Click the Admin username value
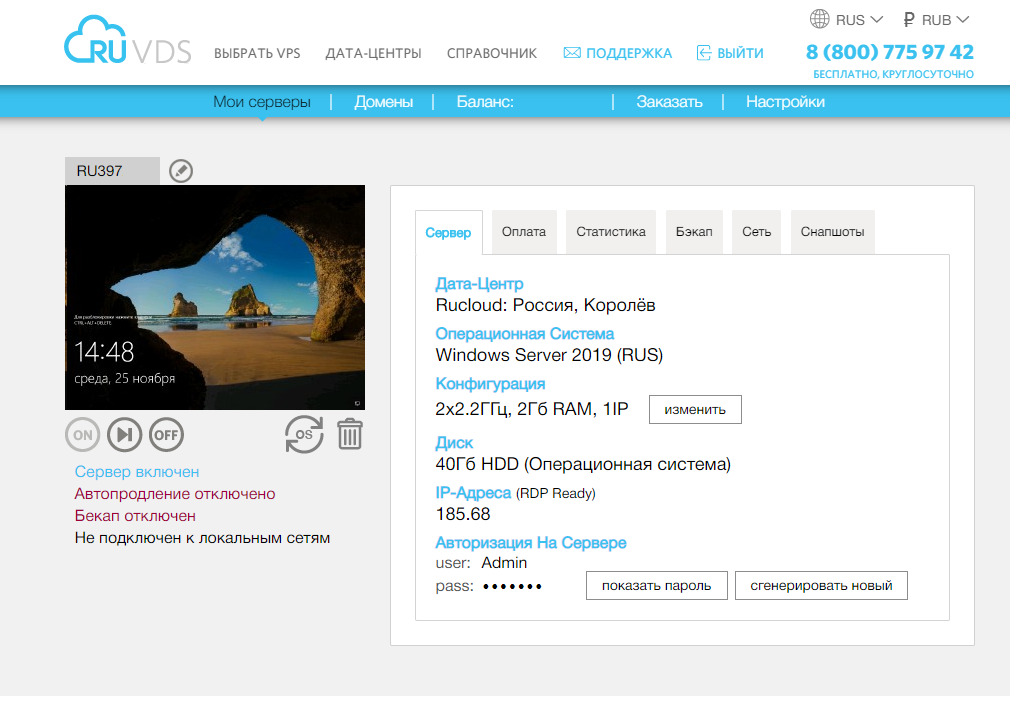1010x710 pixels. [x=504, y=562]
